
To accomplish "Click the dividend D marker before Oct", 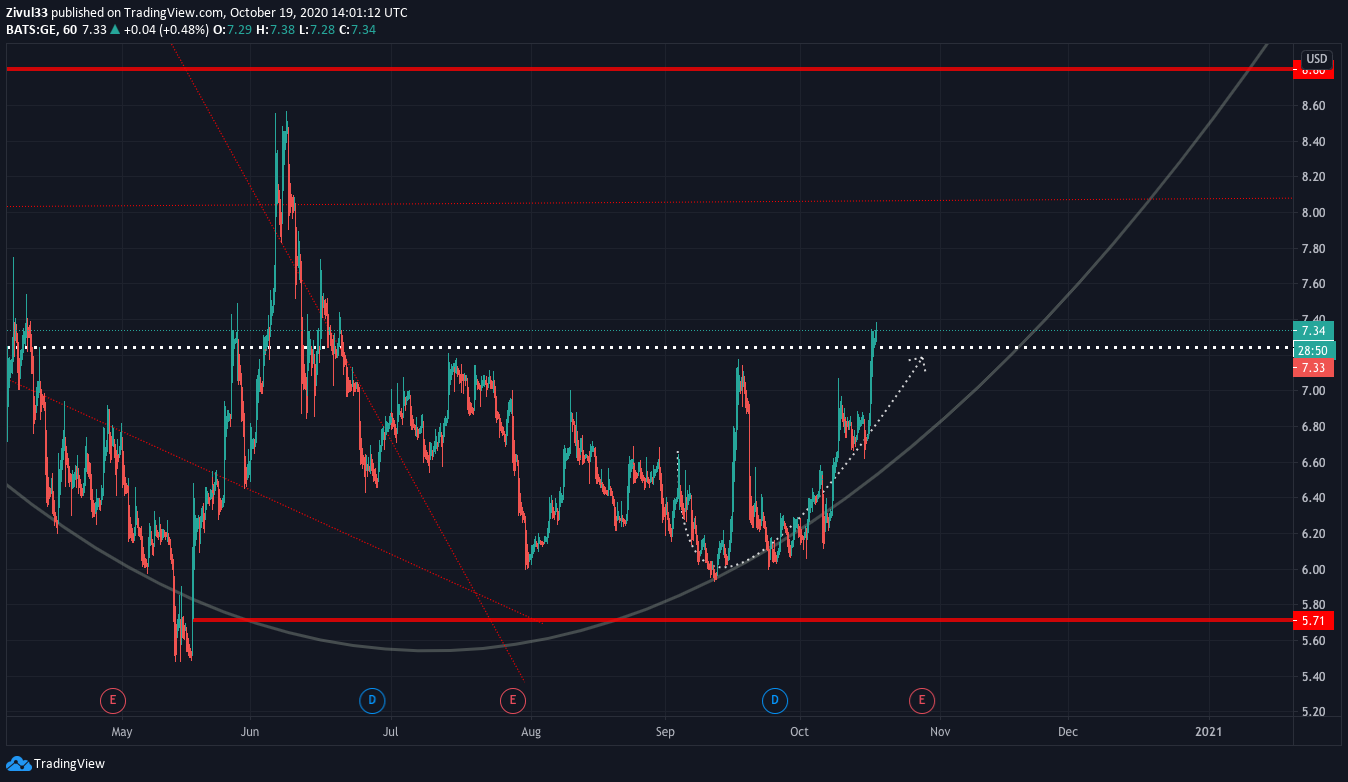I will click(x=774, y=701).
